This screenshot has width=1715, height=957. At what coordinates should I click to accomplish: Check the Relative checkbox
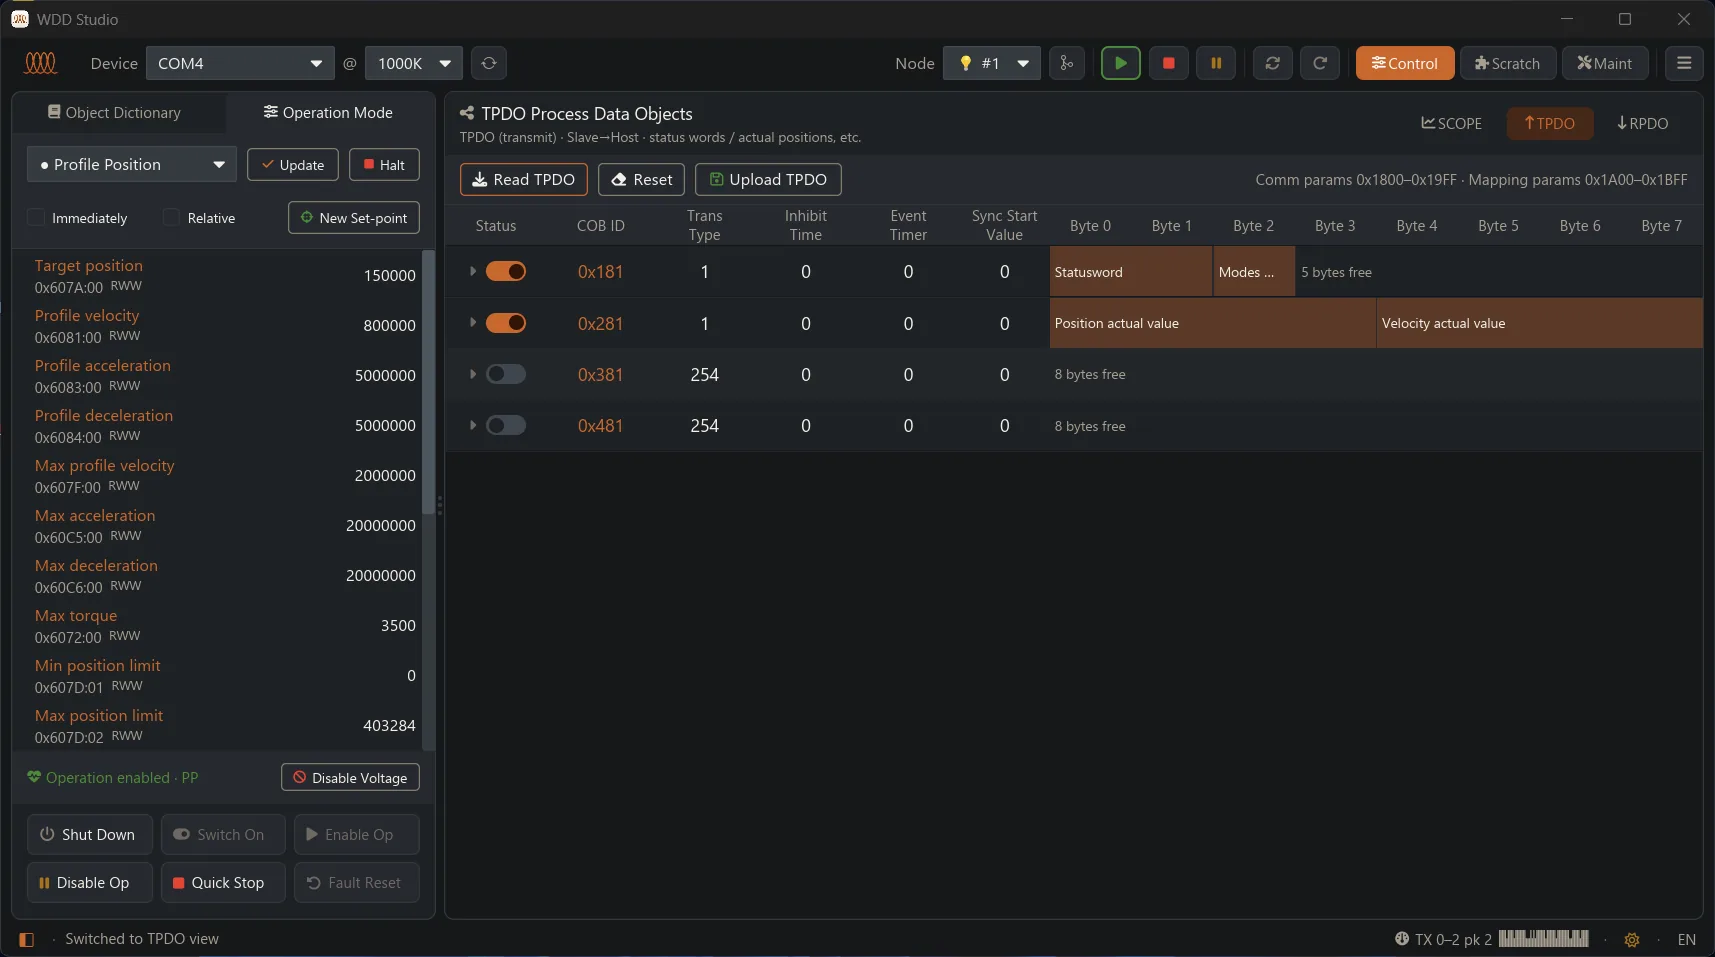click(171, 218)
